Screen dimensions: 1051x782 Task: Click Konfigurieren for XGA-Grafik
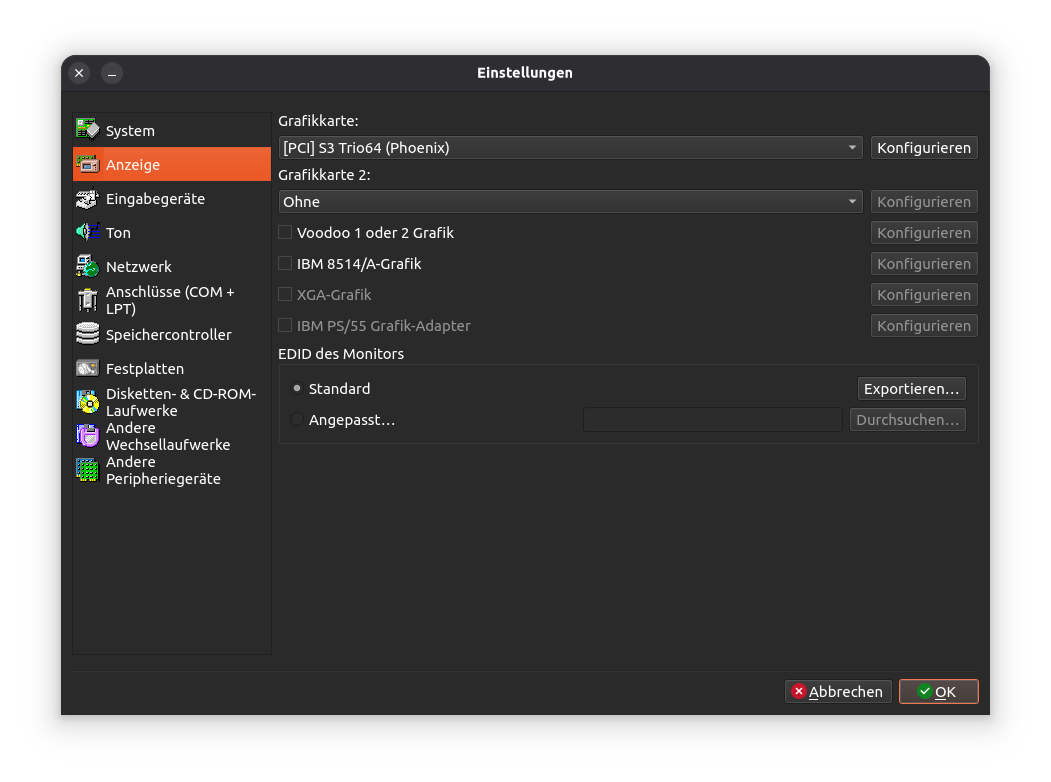[924, 294]
